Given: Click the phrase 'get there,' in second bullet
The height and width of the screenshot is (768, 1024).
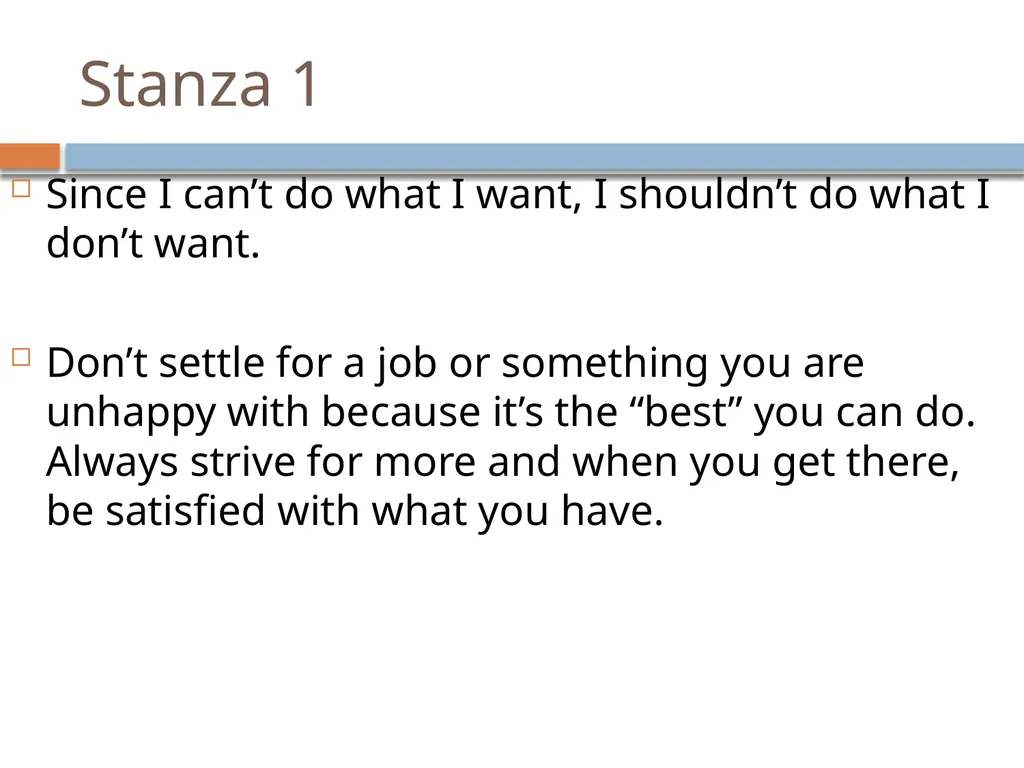Looking at the screenshot, I should pyautogui.click(x=866, y=464).
